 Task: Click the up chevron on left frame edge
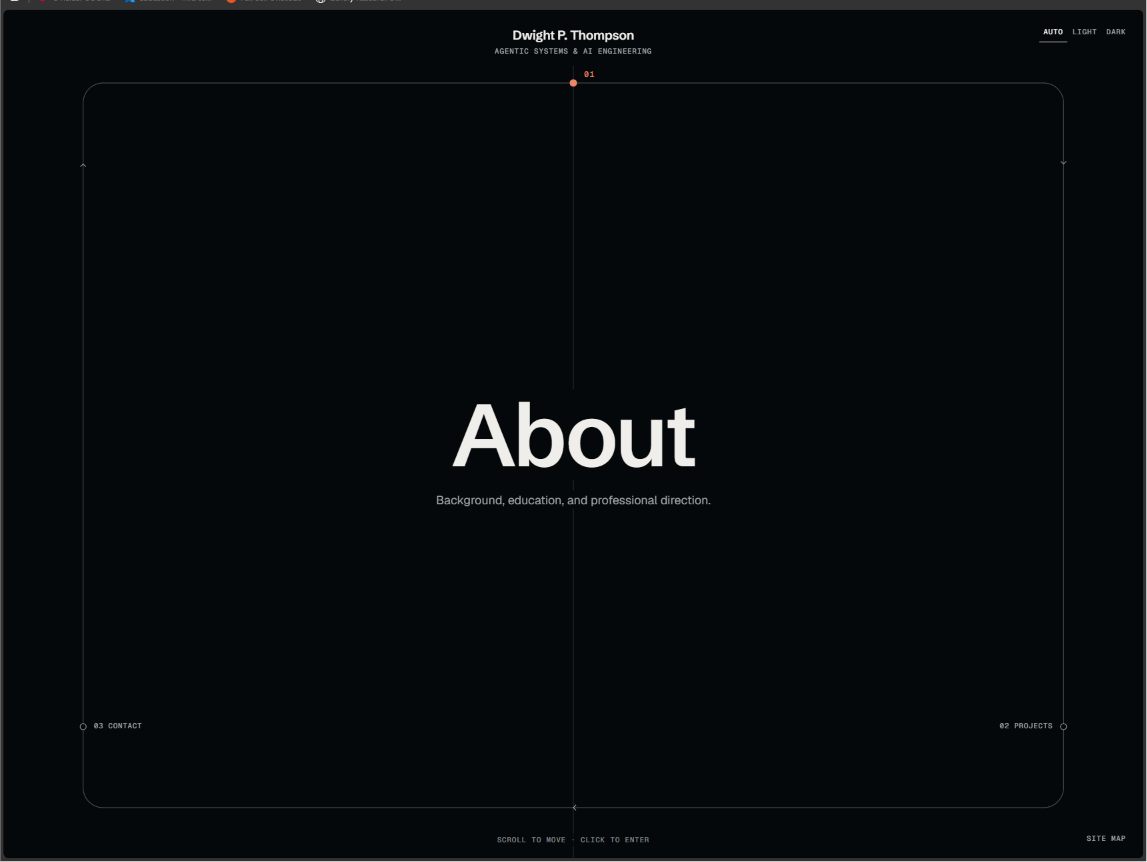point(83,165)
